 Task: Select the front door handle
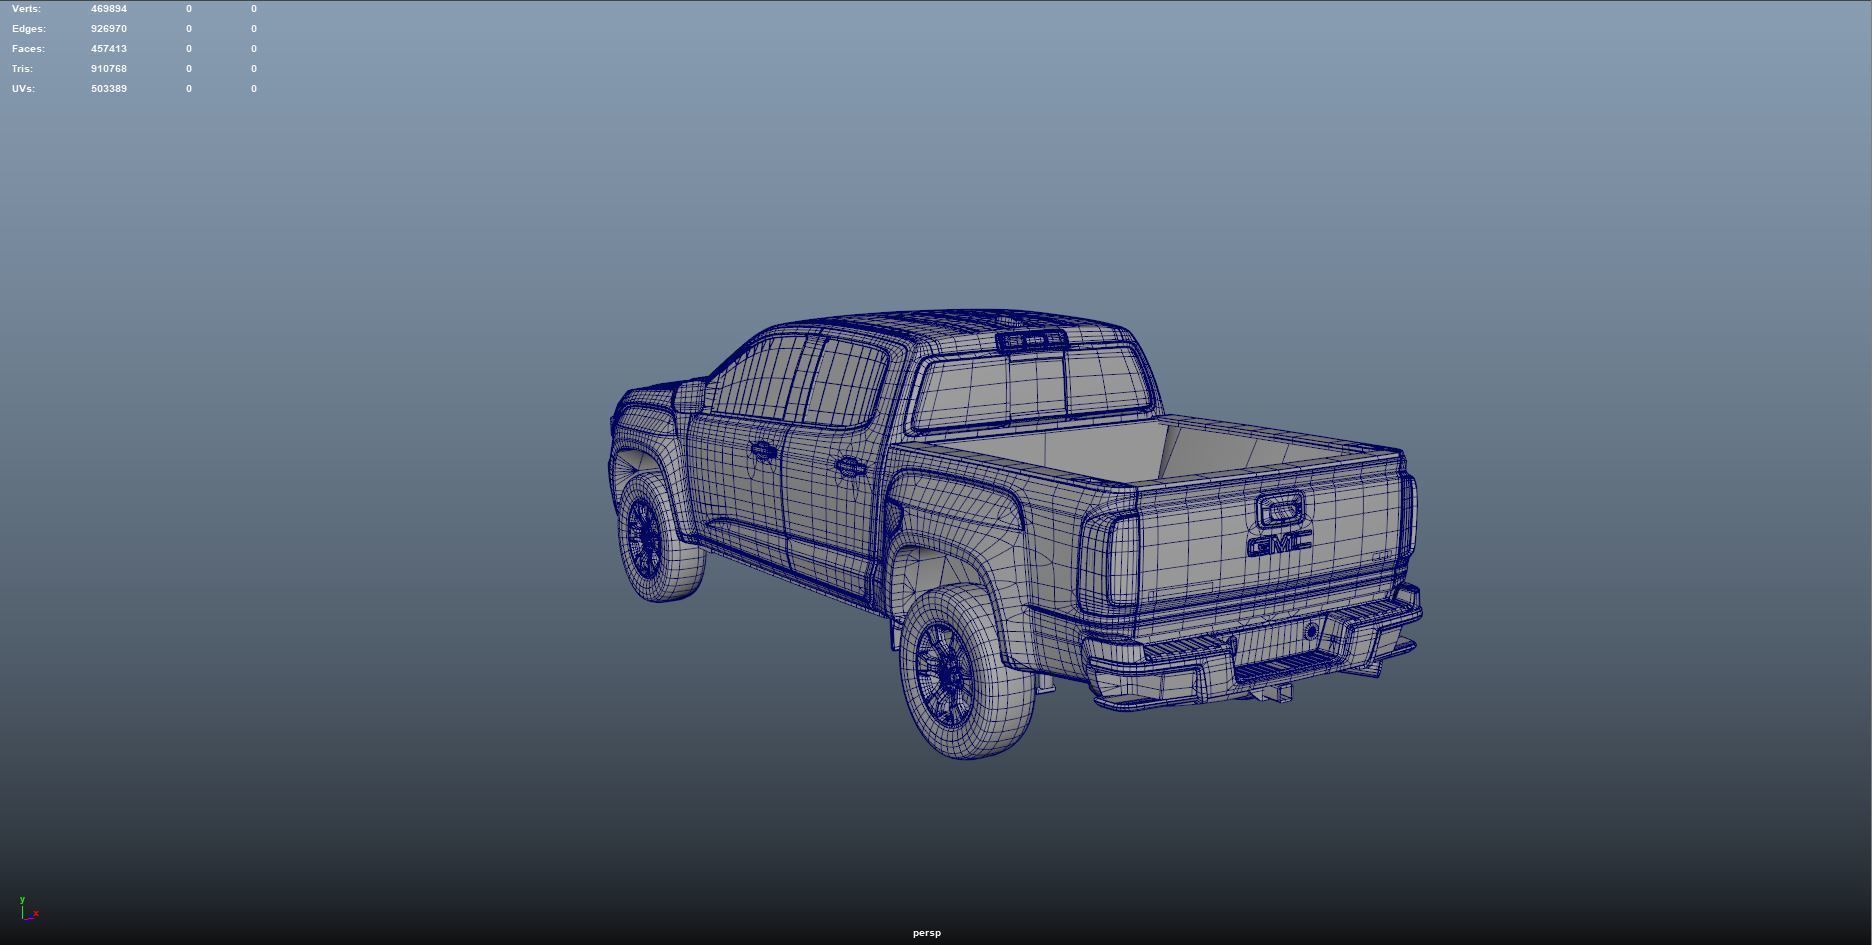pos(763,451)
